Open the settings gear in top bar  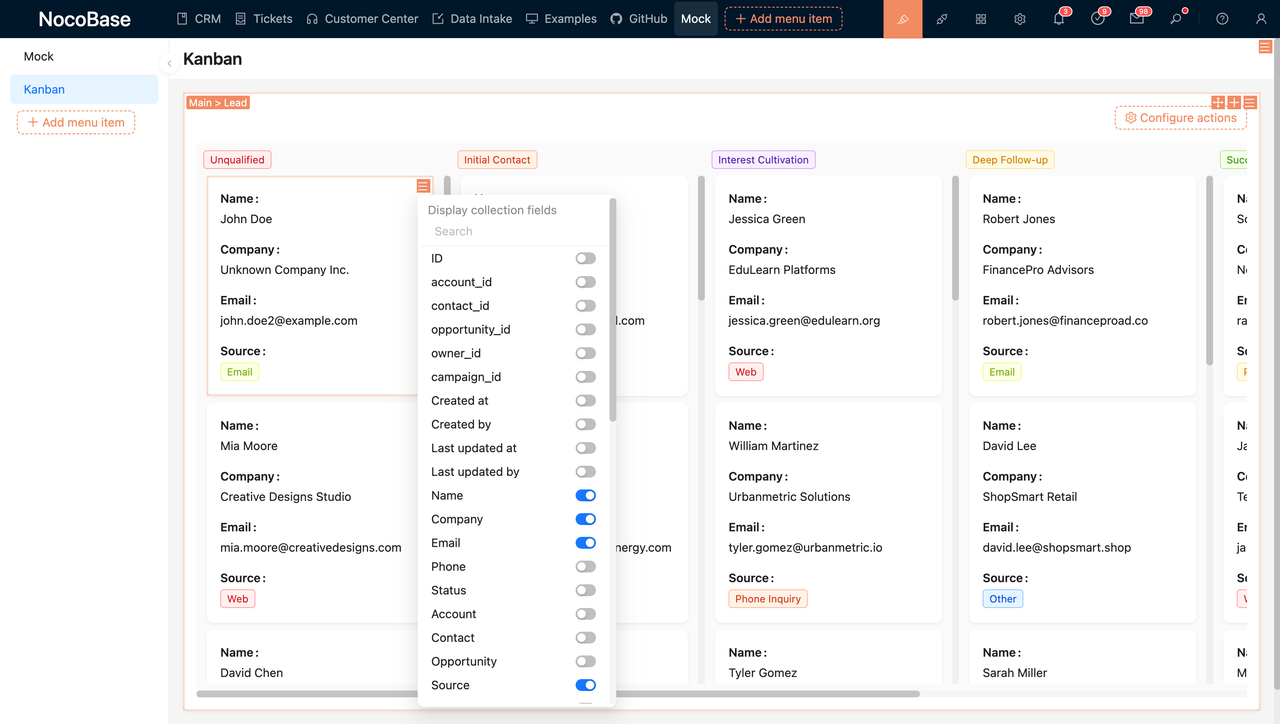(1019, 18)
